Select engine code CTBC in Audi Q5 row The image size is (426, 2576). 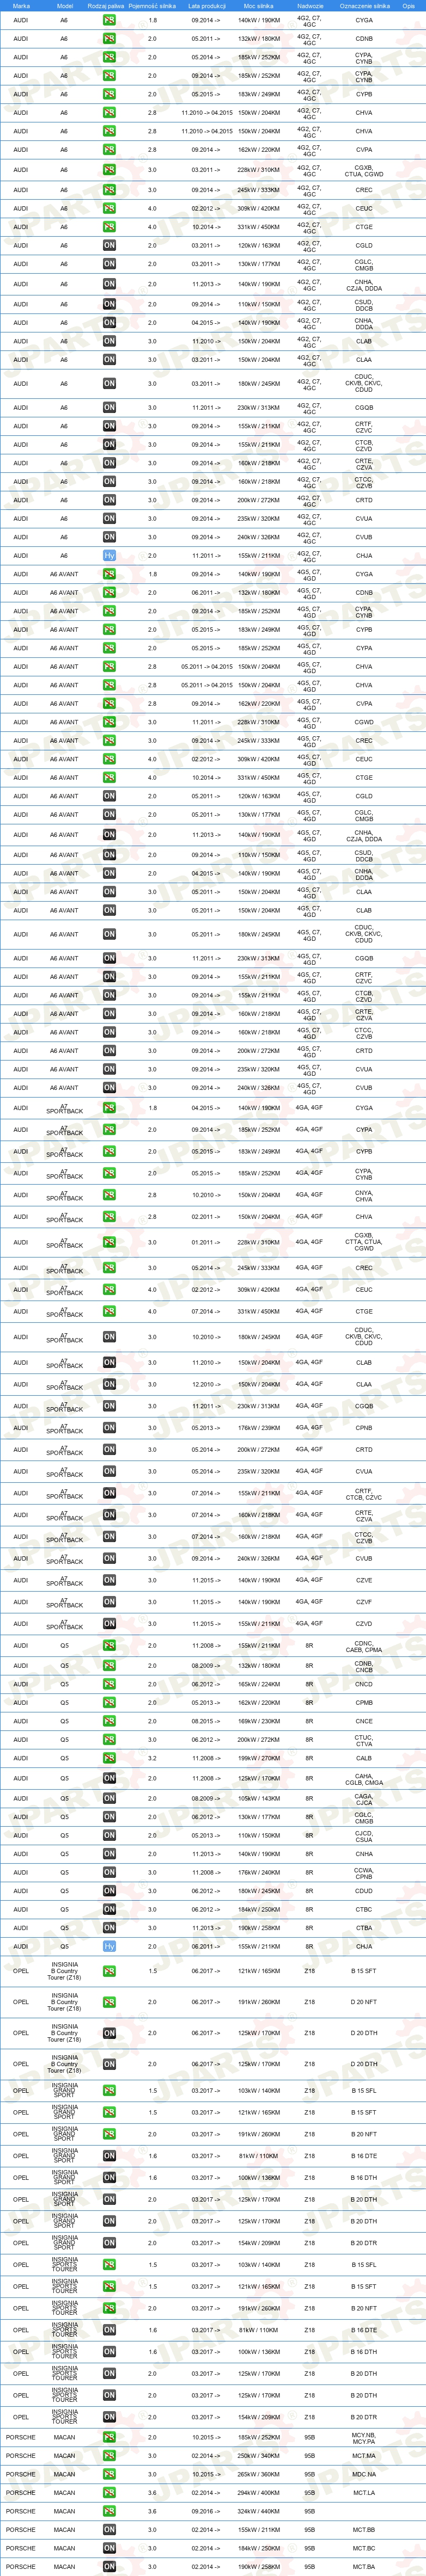tap(364, 1909)
